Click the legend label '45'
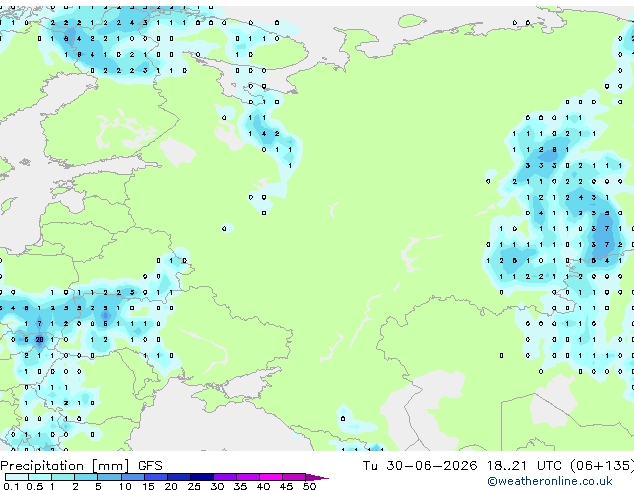The width and height of the screenshot is (634, 490). (286, 486)
